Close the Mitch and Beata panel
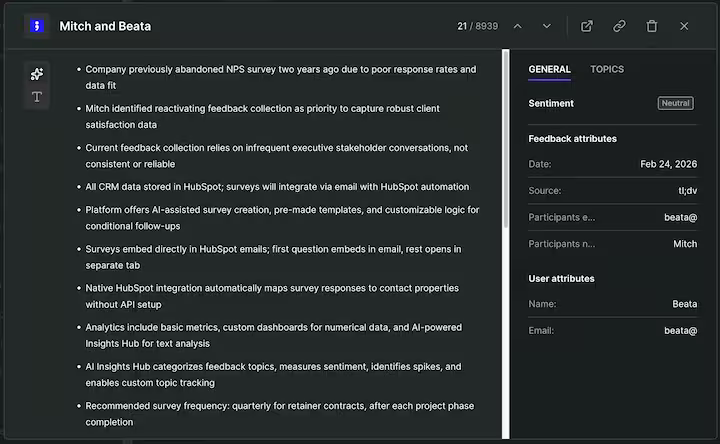The width and height of the screenshot is (720, 444). click(x=684, y=26)
